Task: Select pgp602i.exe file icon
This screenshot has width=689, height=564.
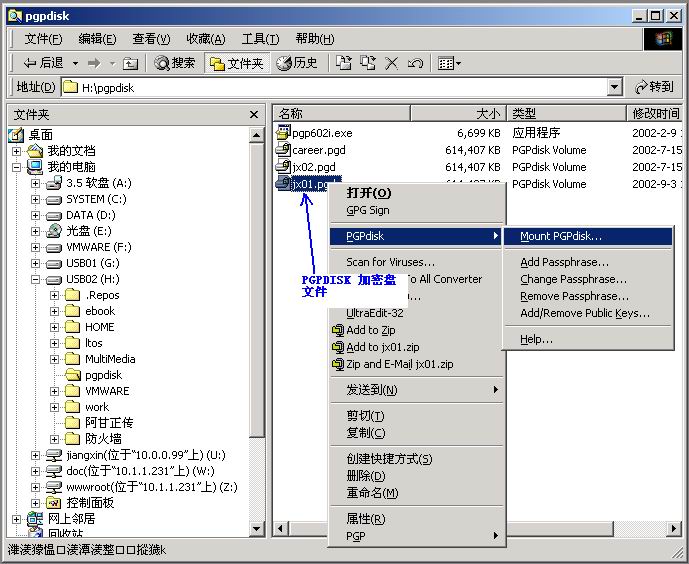Action: (283, 132)
